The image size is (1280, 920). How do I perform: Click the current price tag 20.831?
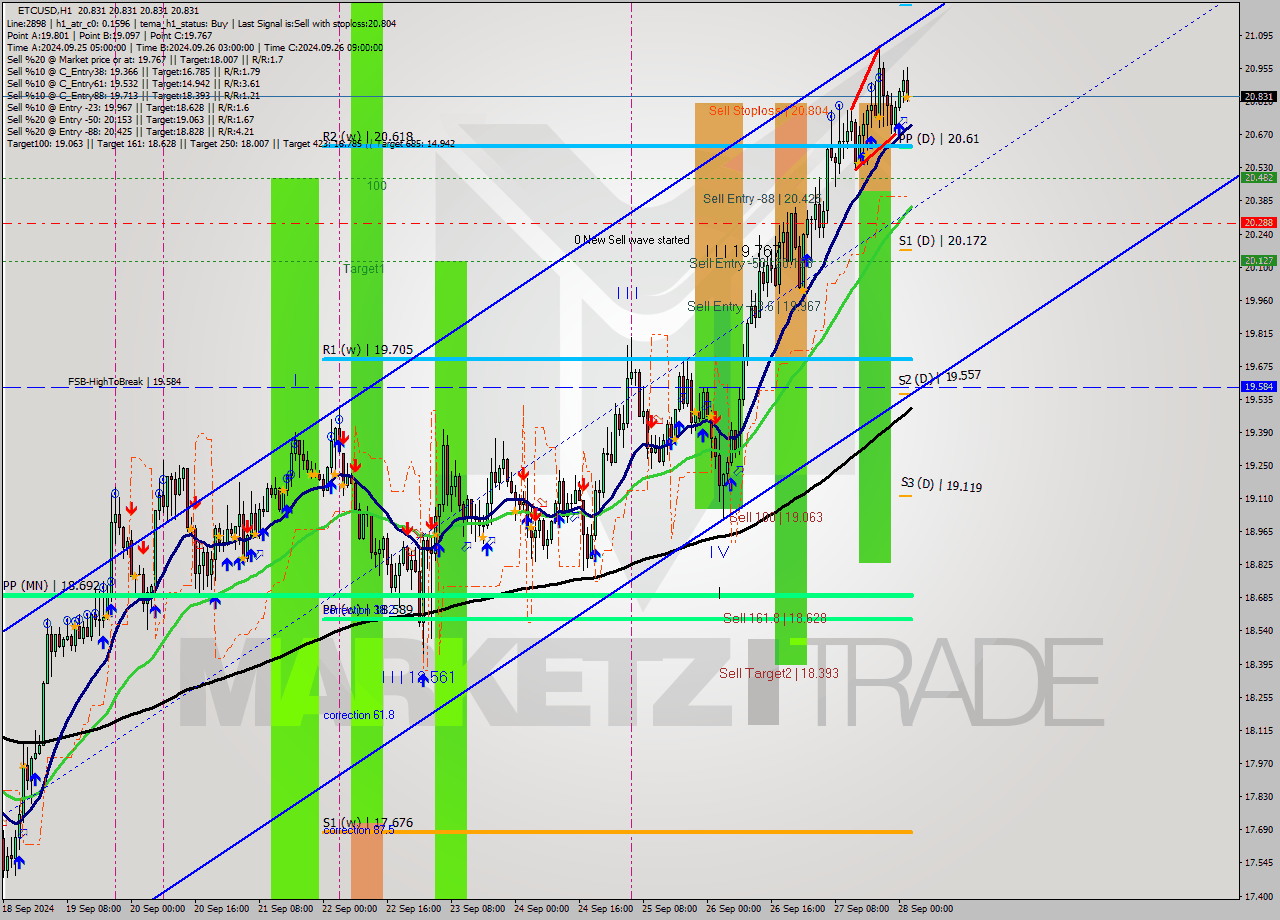coord(1258,97)
